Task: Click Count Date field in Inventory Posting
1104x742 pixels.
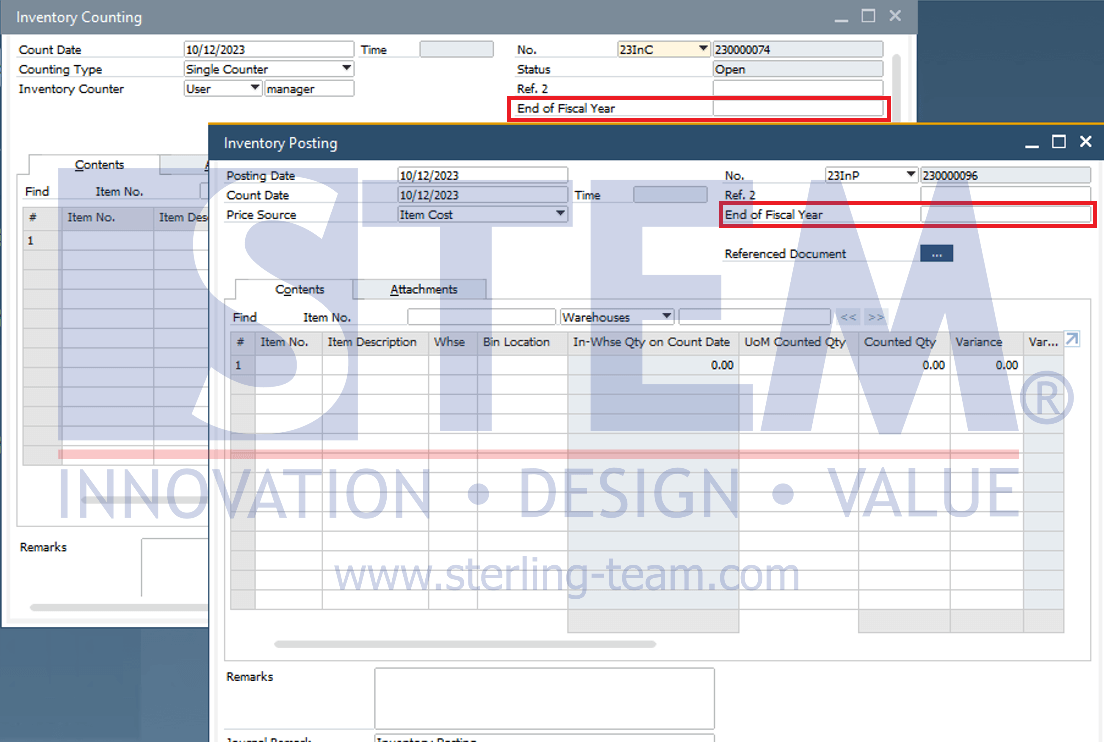Action: coord(482,195)
